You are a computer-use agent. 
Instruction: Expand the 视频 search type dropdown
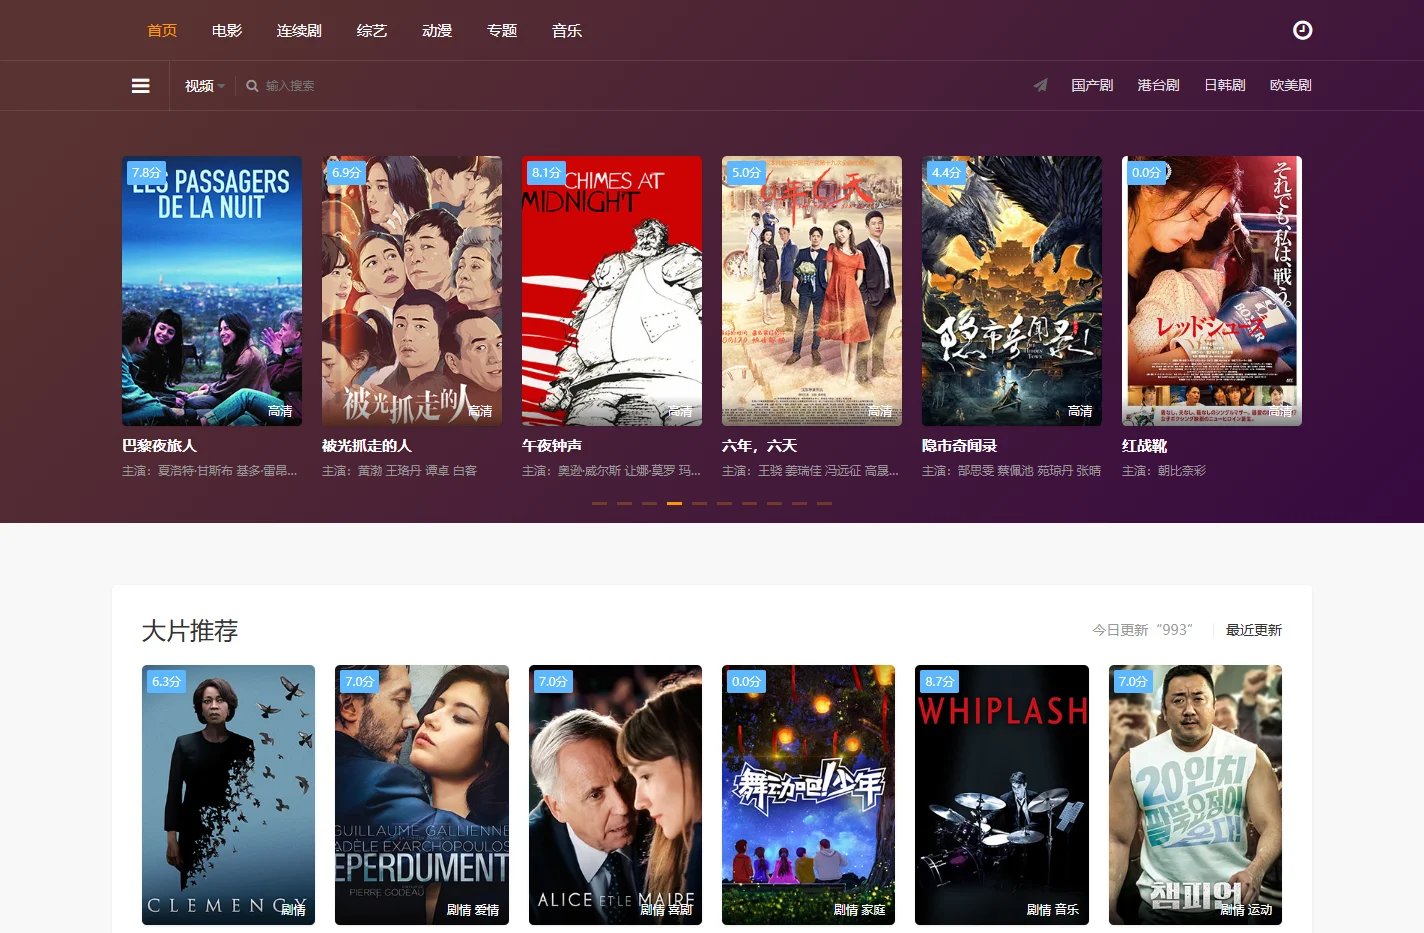point(205,86)
